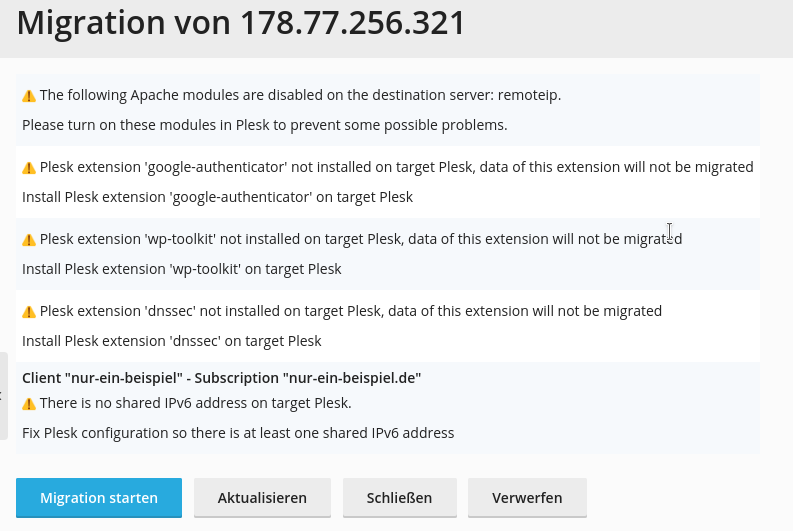Discard the migration with the Verwerfen button
The height and width of the screenshot is (531, 793).
point(527,498)
